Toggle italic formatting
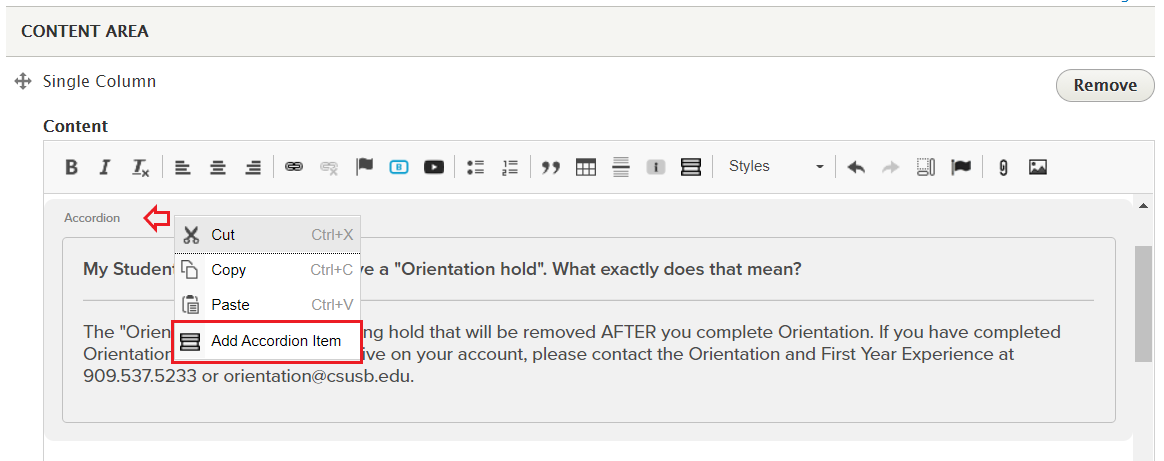The width and height of the screenshot is (1164, 461). click(x=105, y=167)
